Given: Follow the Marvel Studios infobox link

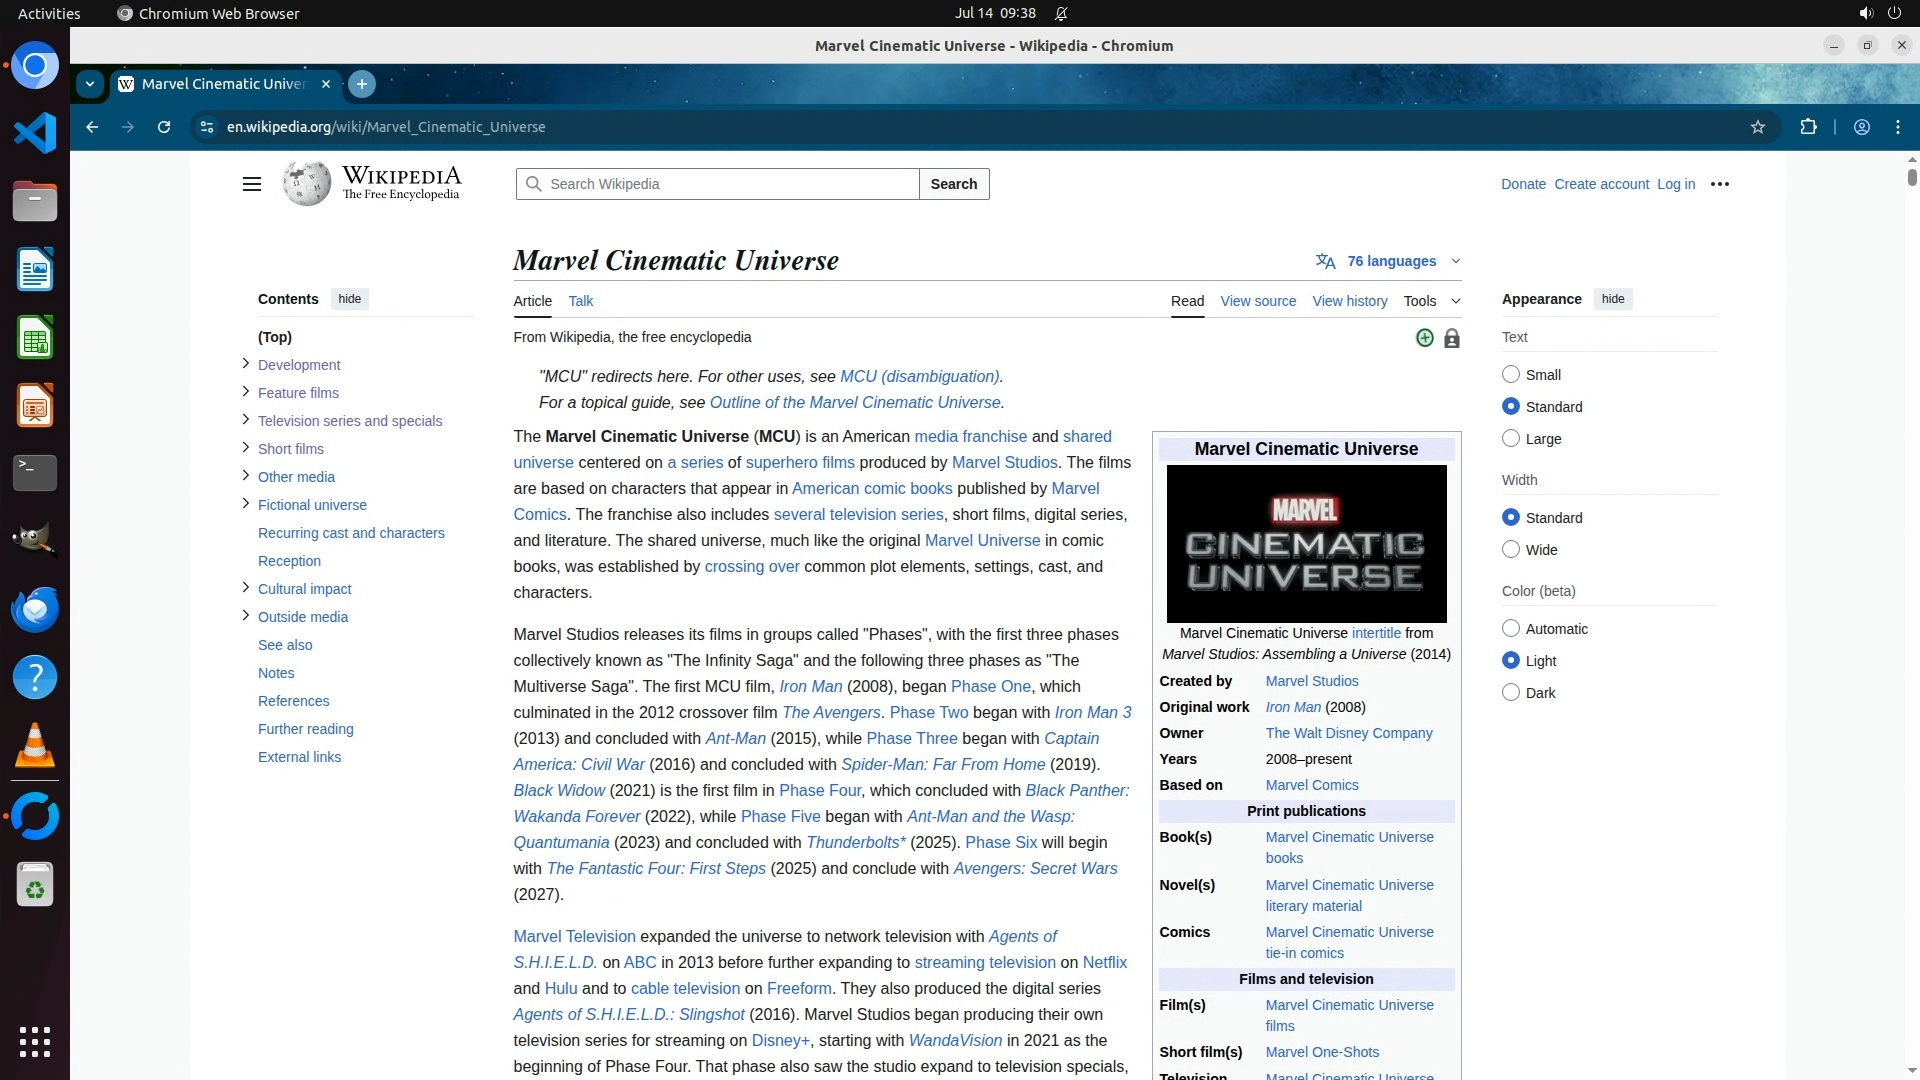Looking at the screenshot, I should [1311, 681].
